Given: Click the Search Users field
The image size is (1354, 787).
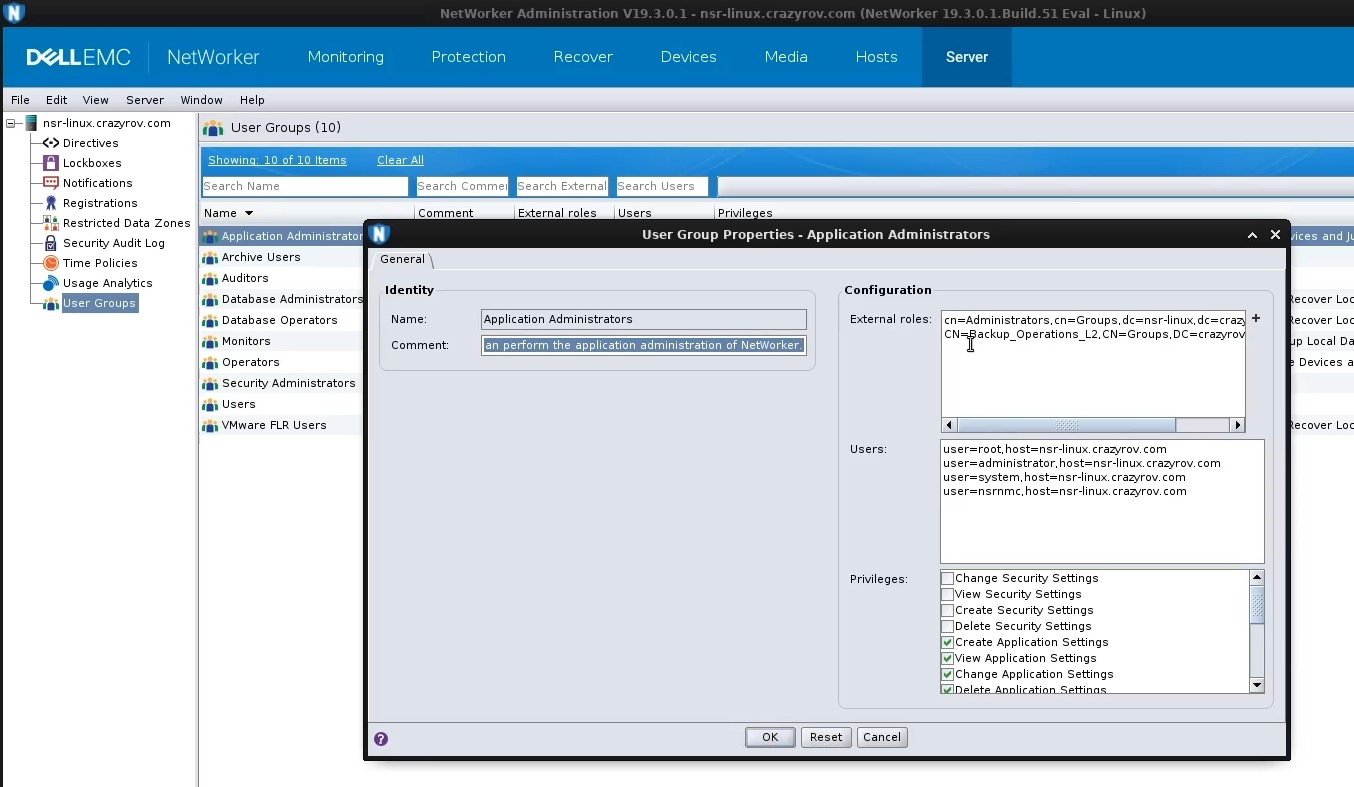Looking at the screenshot, I should (662, 186).
